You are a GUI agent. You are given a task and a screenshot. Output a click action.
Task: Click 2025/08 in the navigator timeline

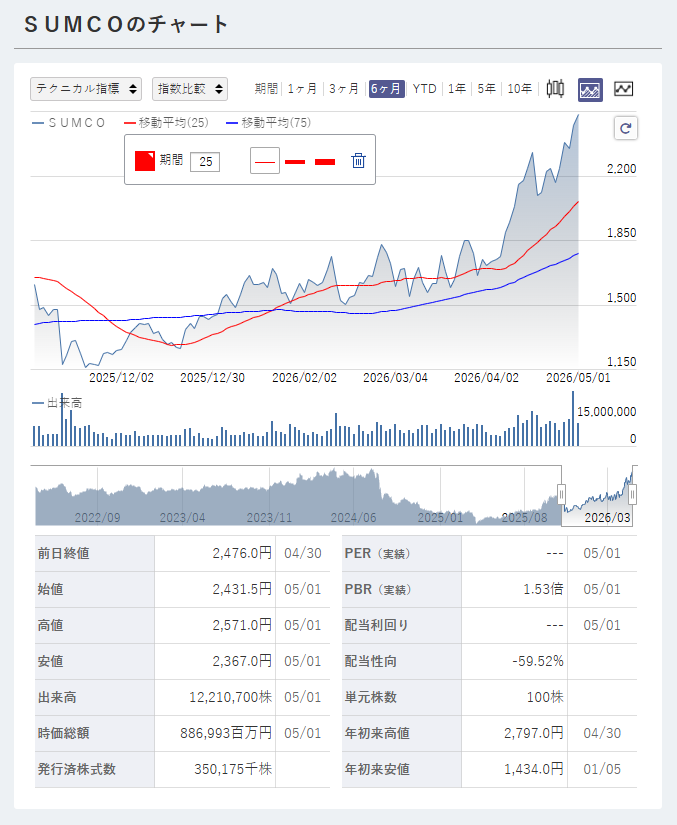click(524, 518)
